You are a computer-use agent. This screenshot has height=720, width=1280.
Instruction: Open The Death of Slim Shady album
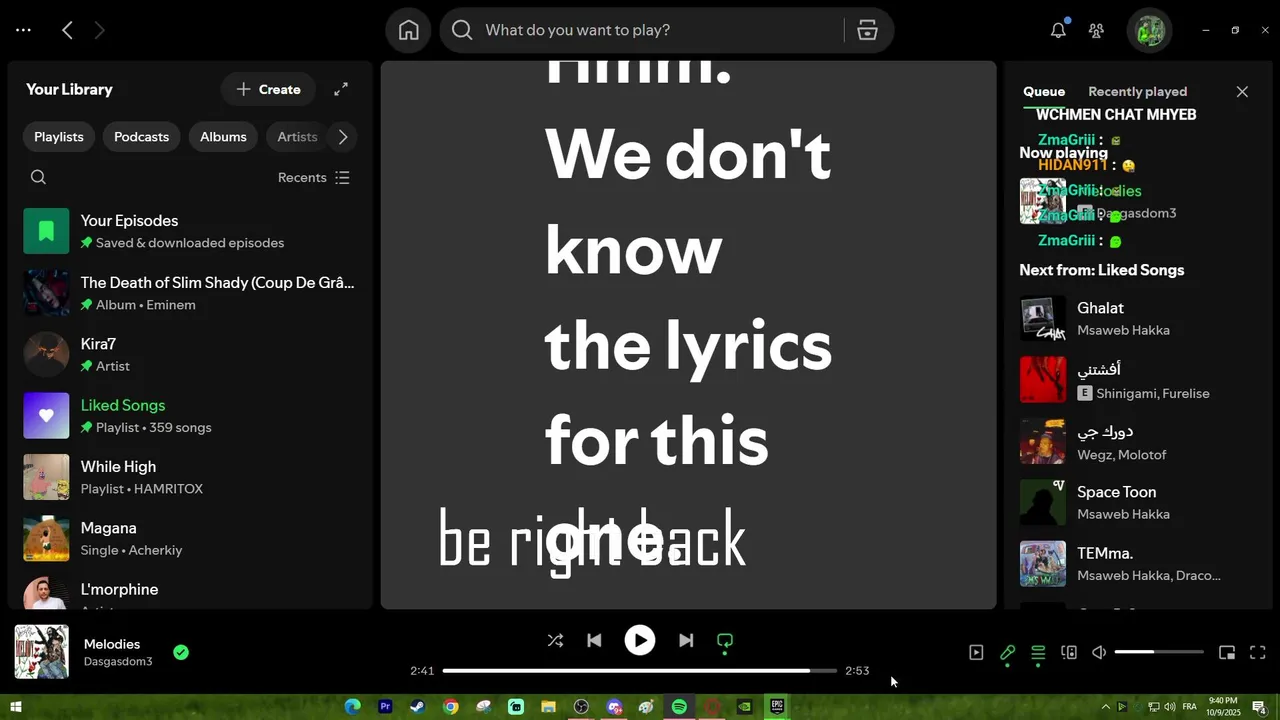click(x=190, y=293)
